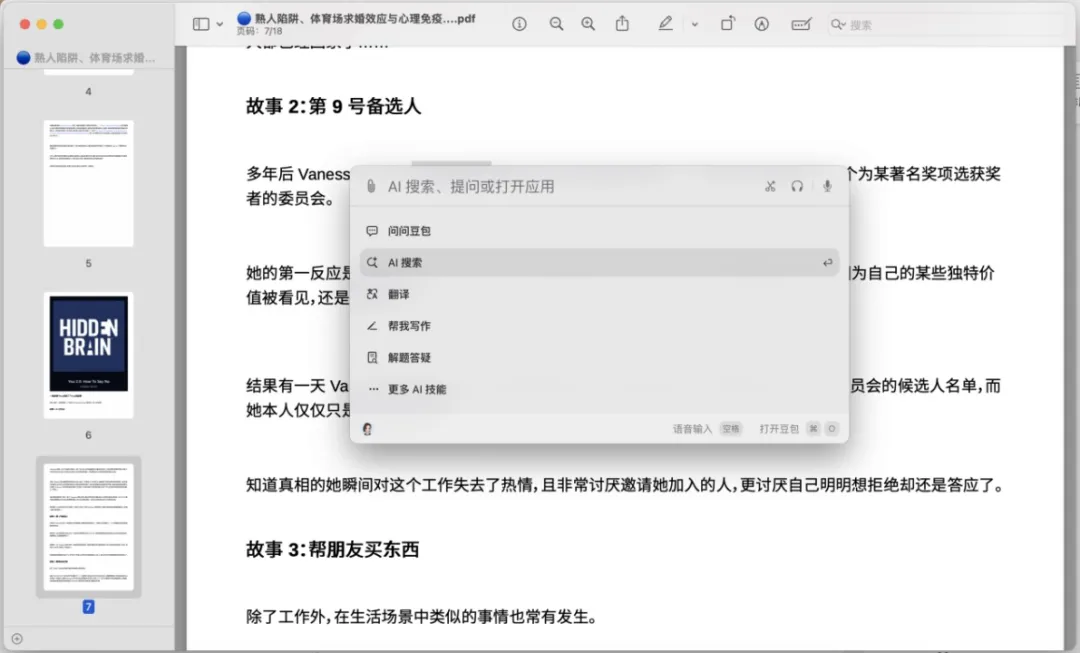Open the share menu icon
The height and width of the screenshot is (653, 1080).
(622, 24)
